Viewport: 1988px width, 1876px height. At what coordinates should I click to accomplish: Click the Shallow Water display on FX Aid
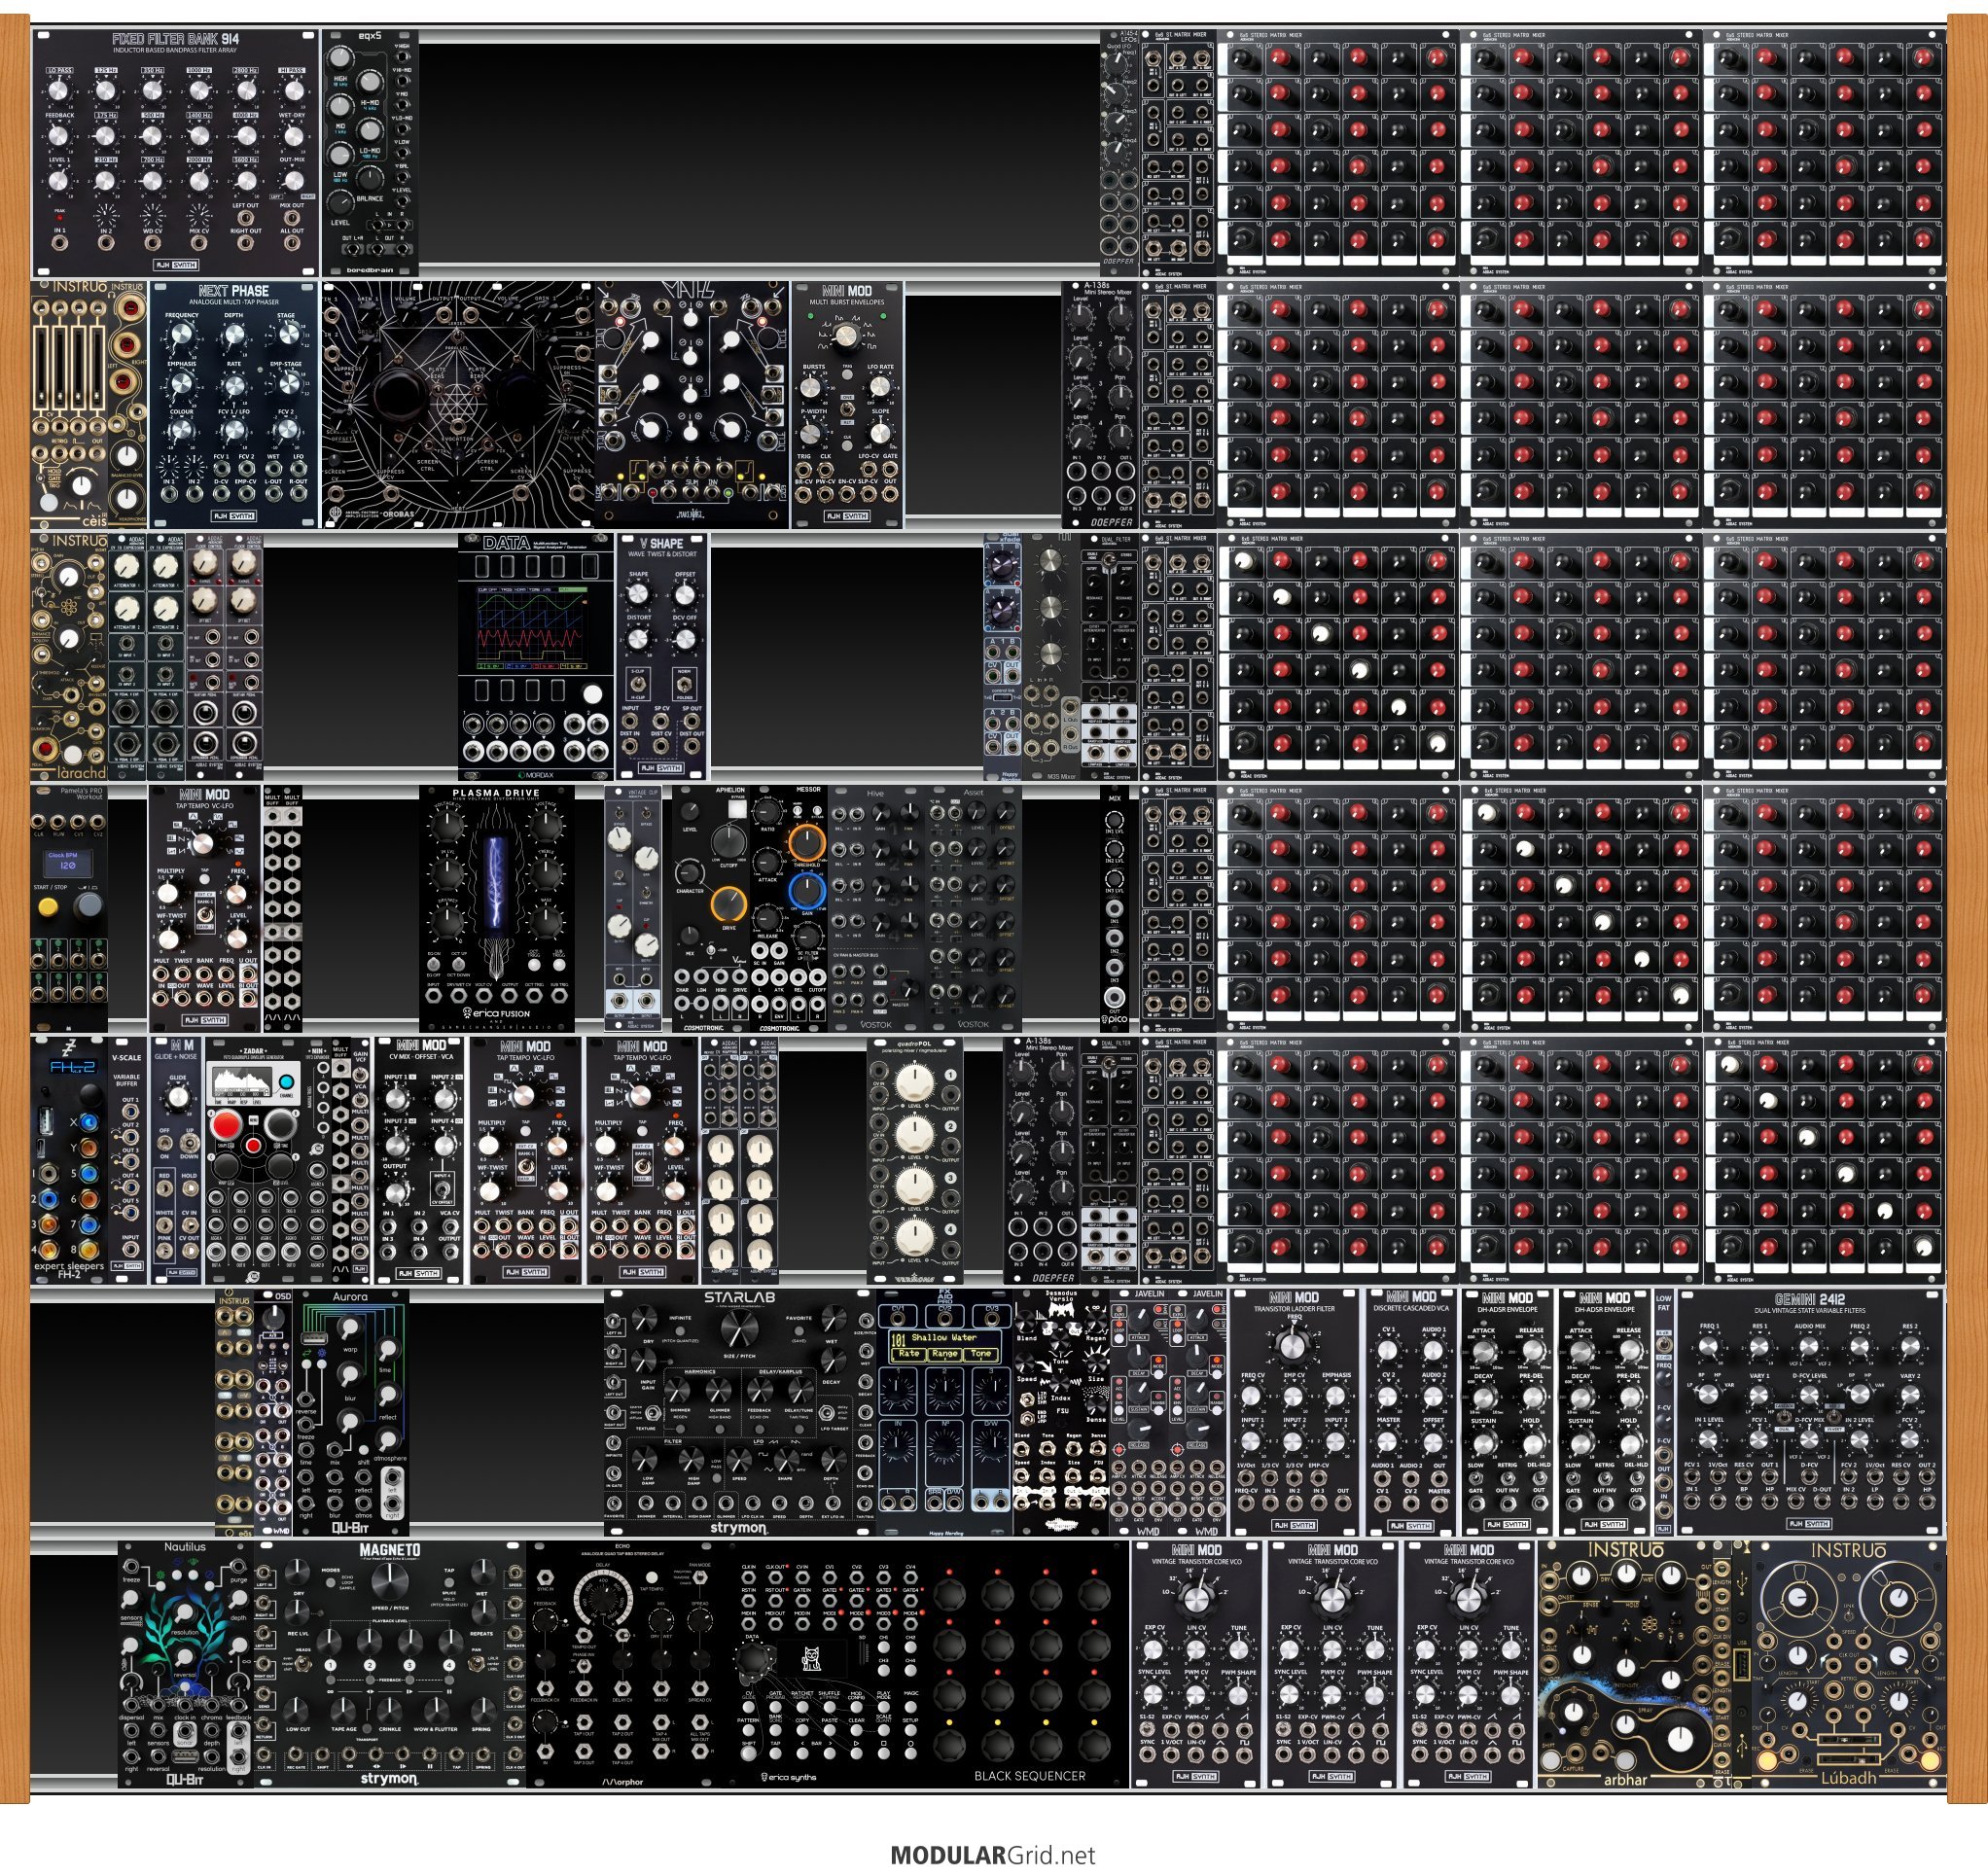(x=943, y=1345)
